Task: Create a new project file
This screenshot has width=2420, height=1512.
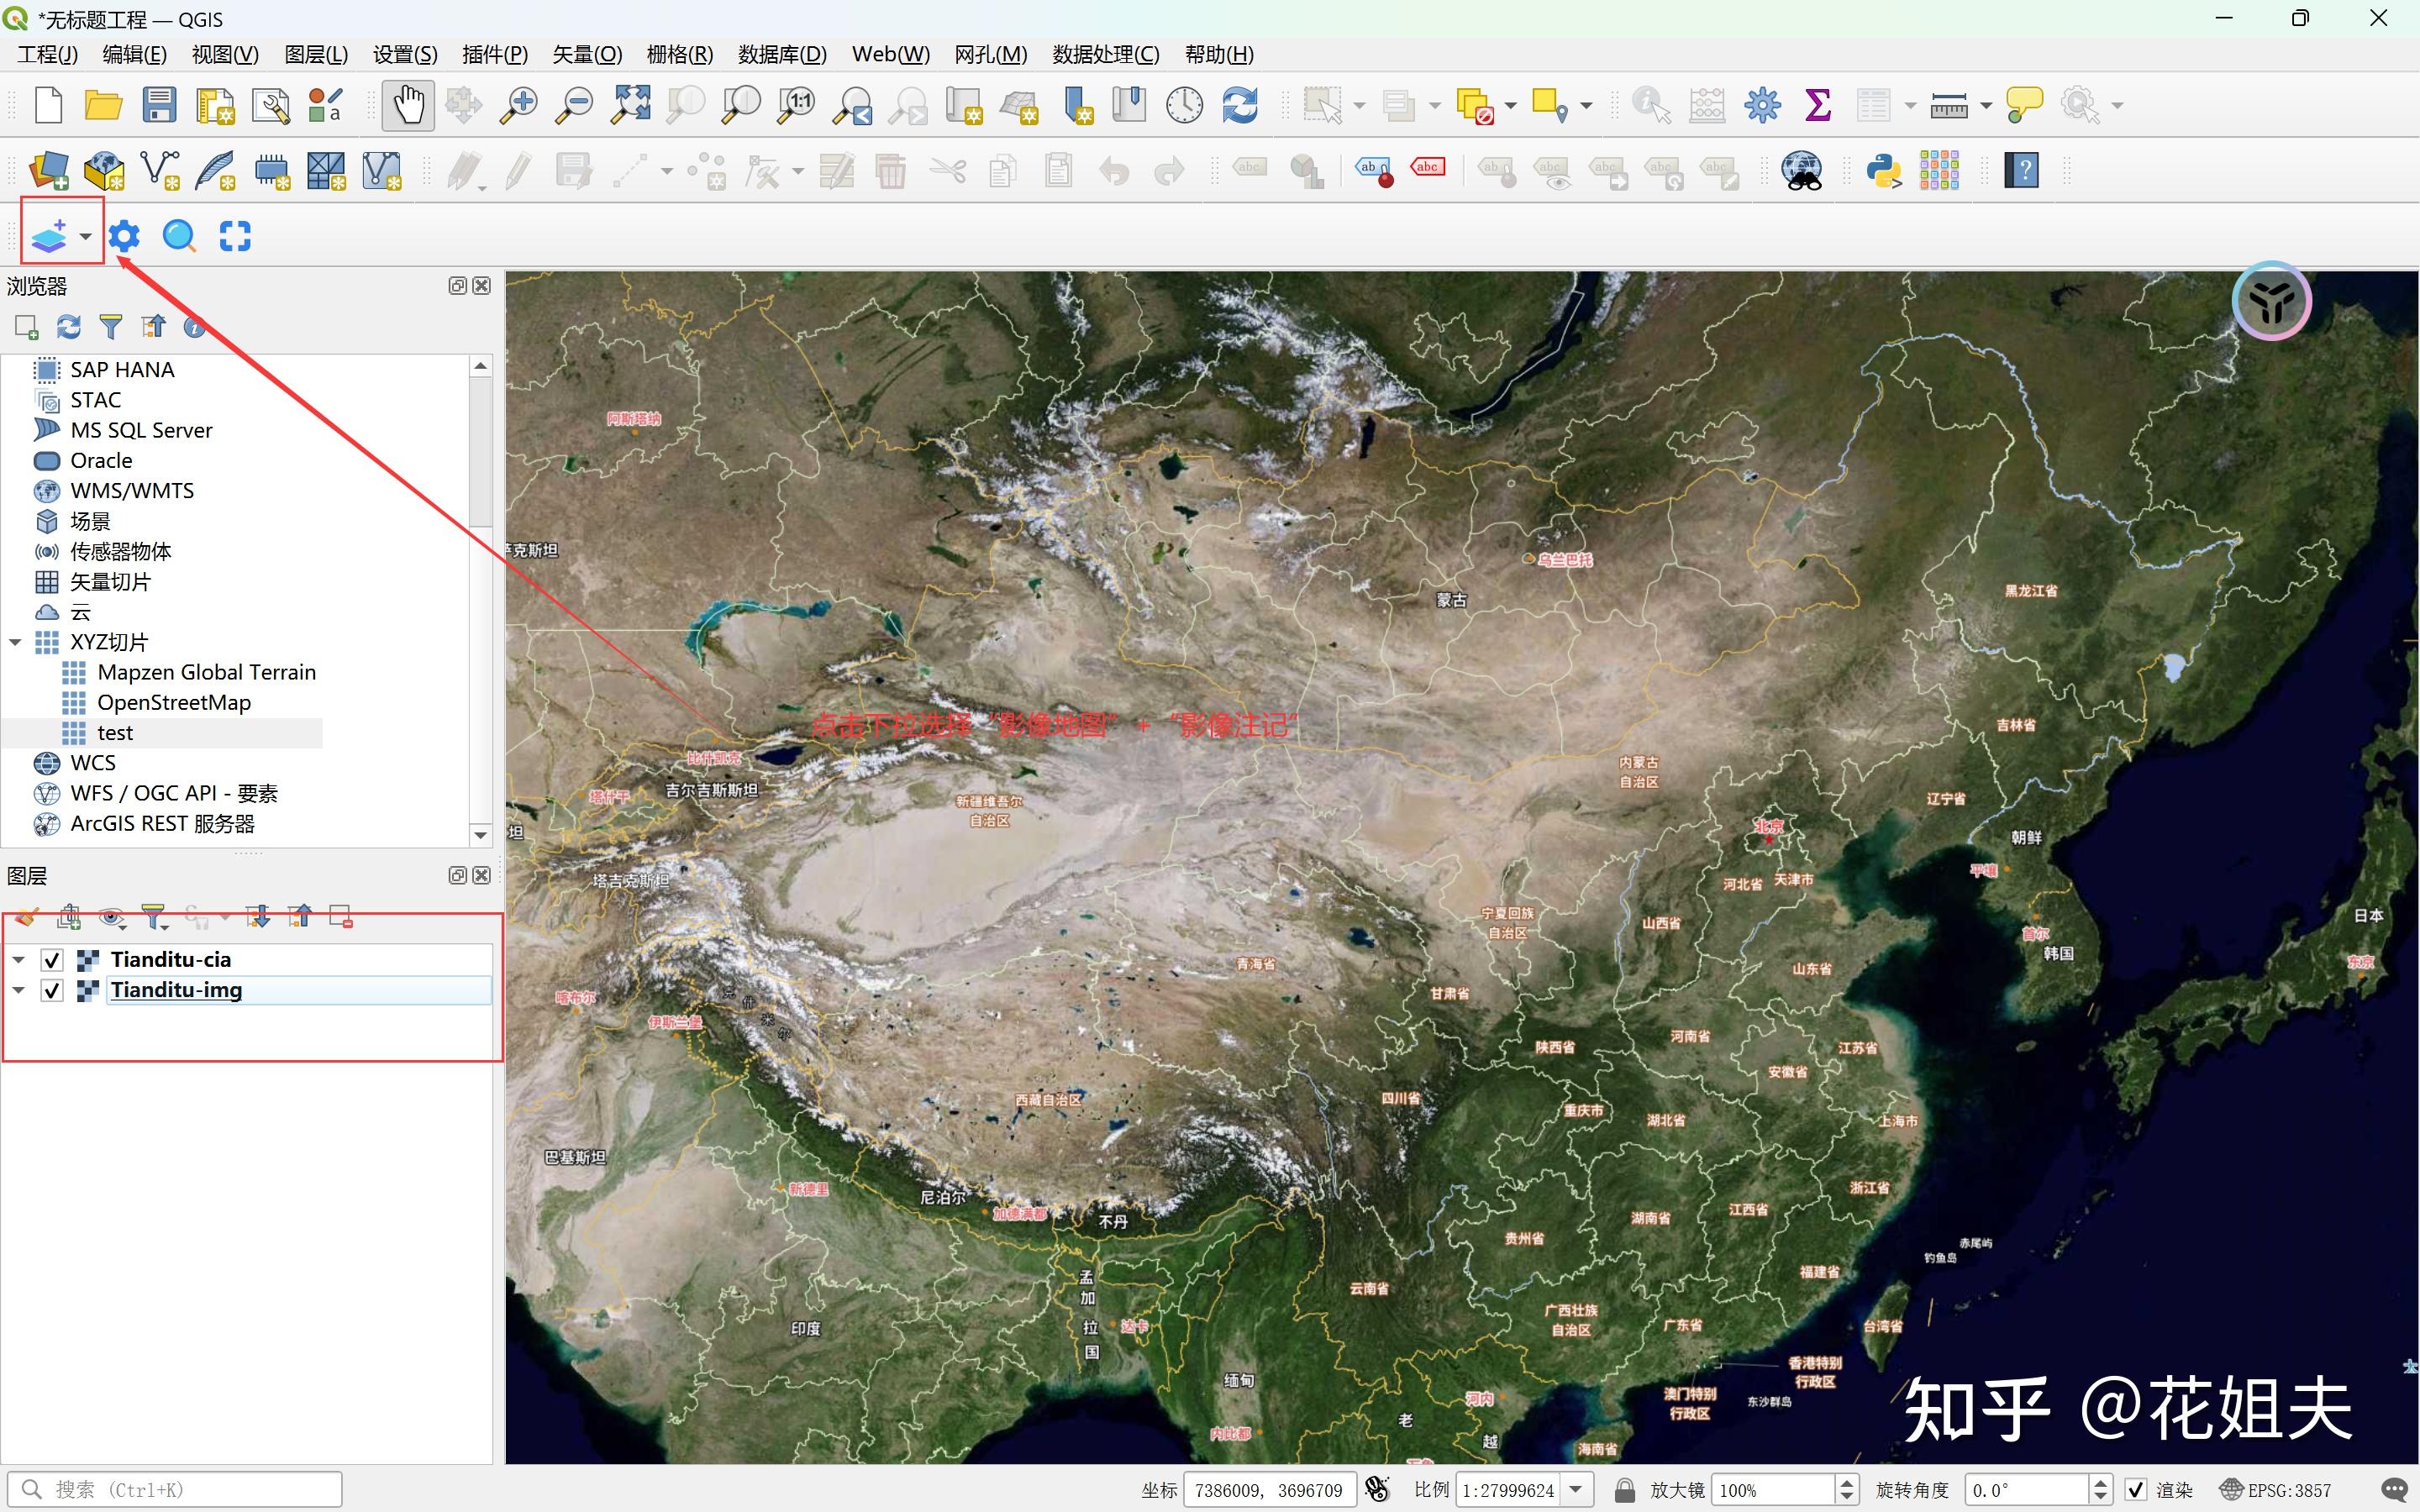Action: coord(48,105)
